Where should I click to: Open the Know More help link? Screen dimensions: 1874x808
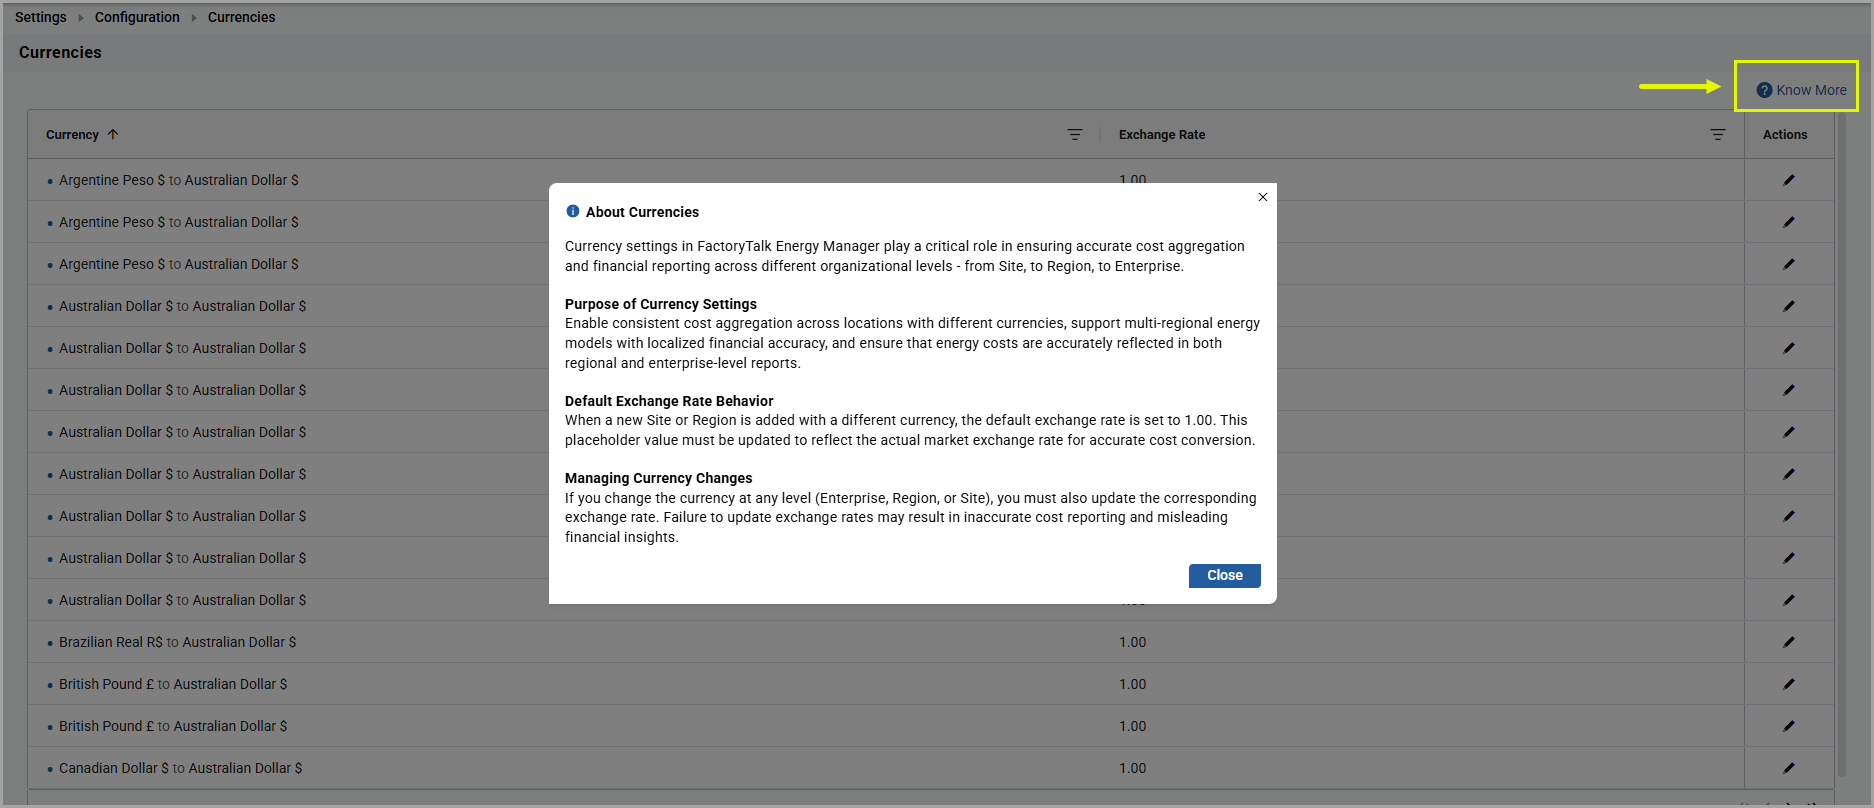1801,90
